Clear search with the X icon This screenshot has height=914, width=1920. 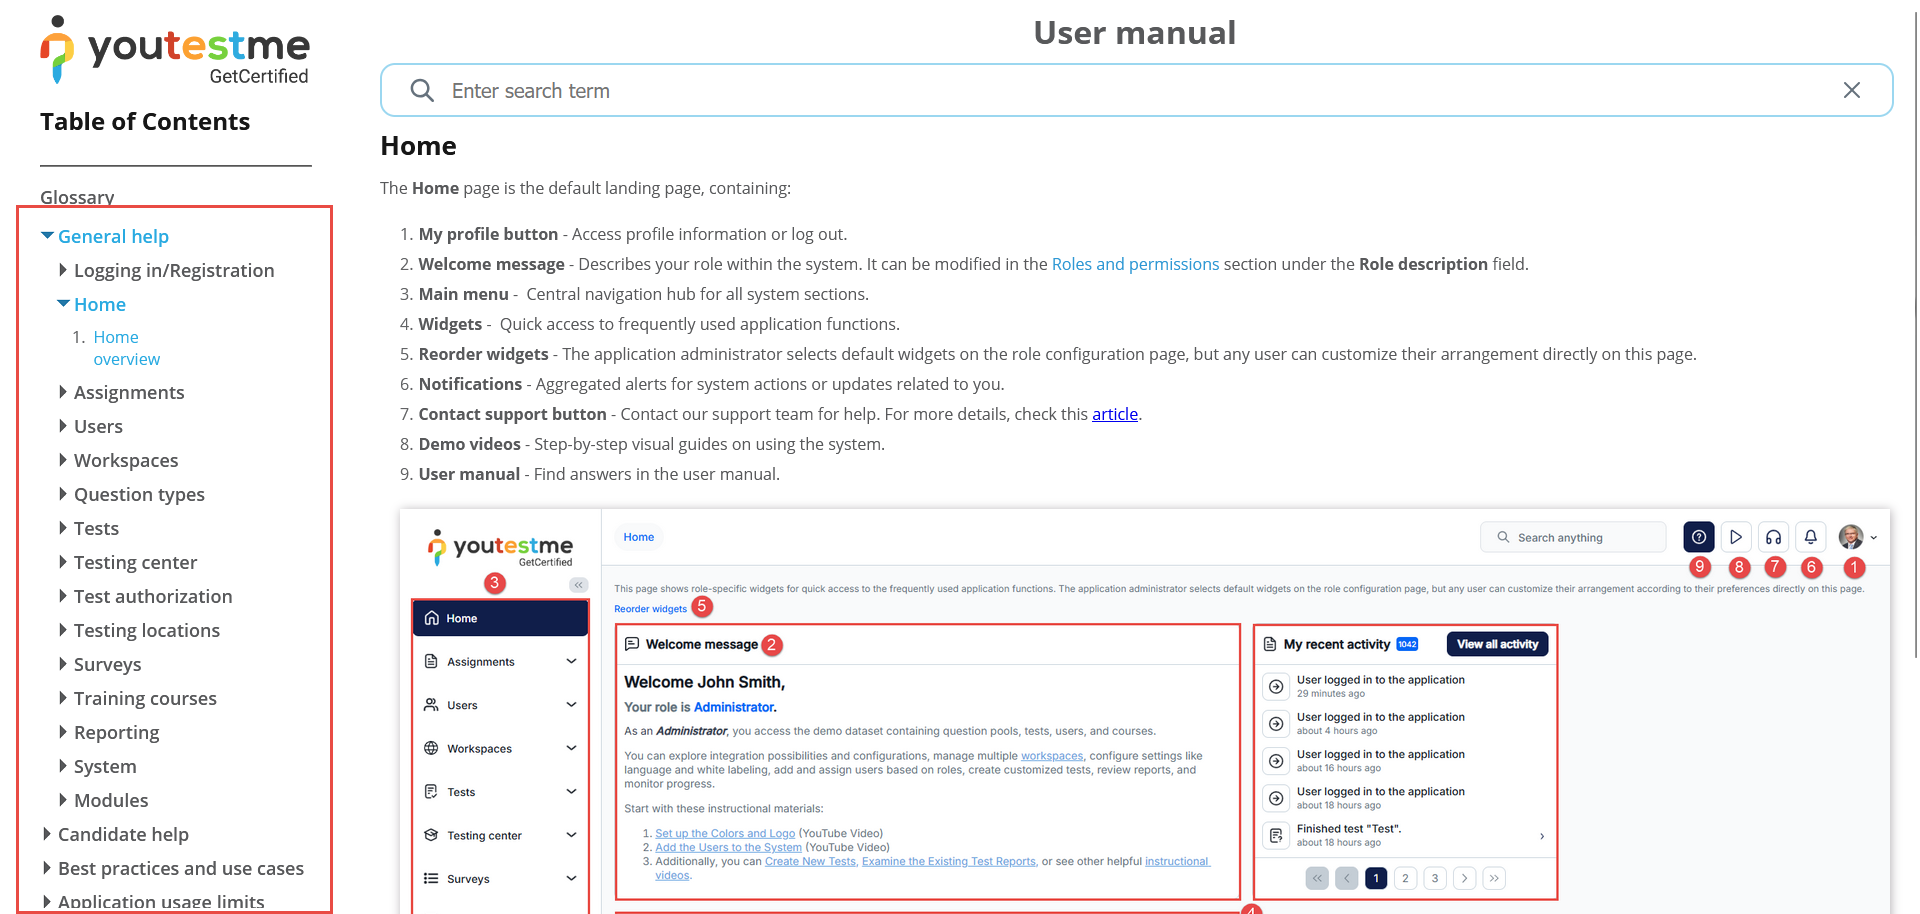tap(1851, 91)
